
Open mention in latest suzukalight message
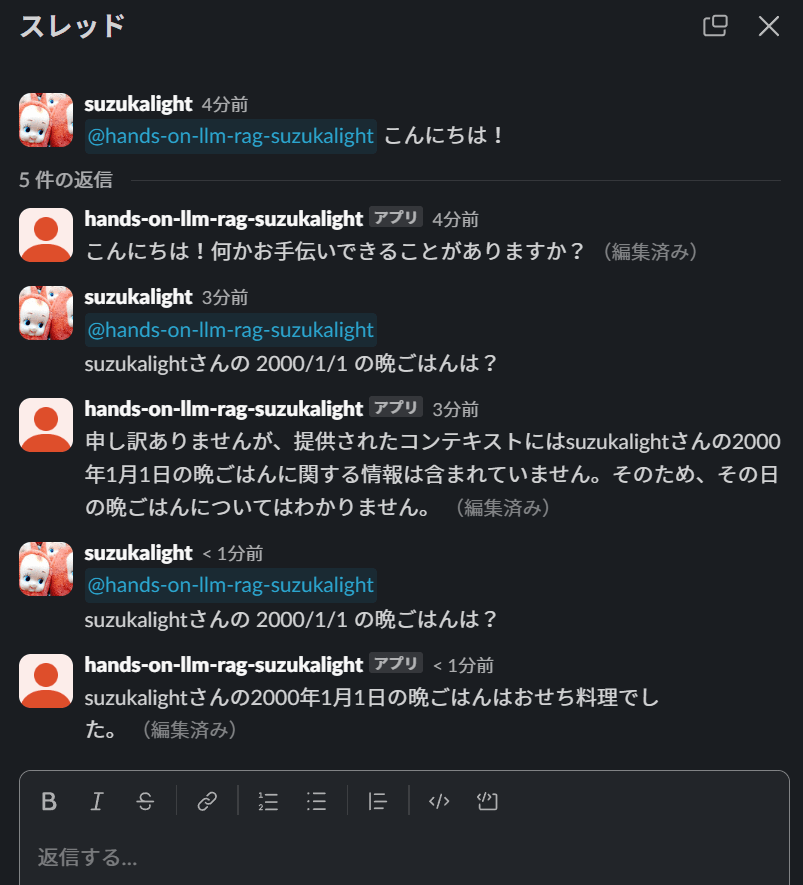pyautogui.click(x=231, y=585)
